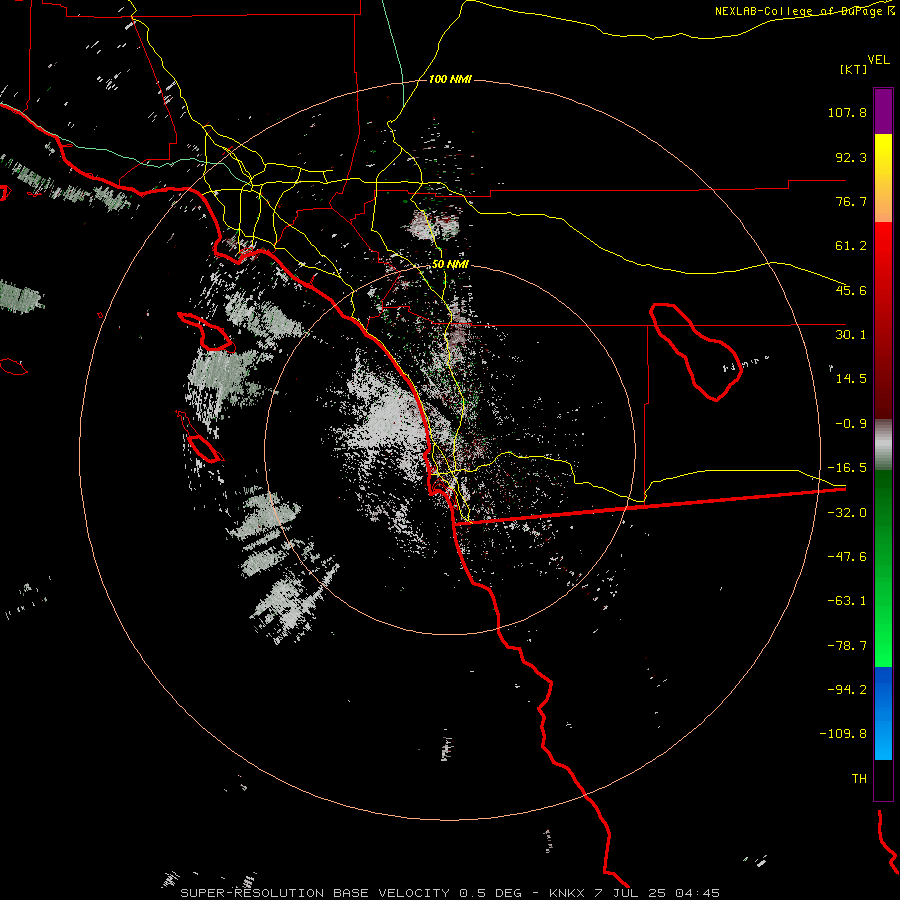Click the SUPER-RESOLUTION BASE VELOCITY caption text
Viewport: 900px width, 900px height.
click(x=317, y=893)
